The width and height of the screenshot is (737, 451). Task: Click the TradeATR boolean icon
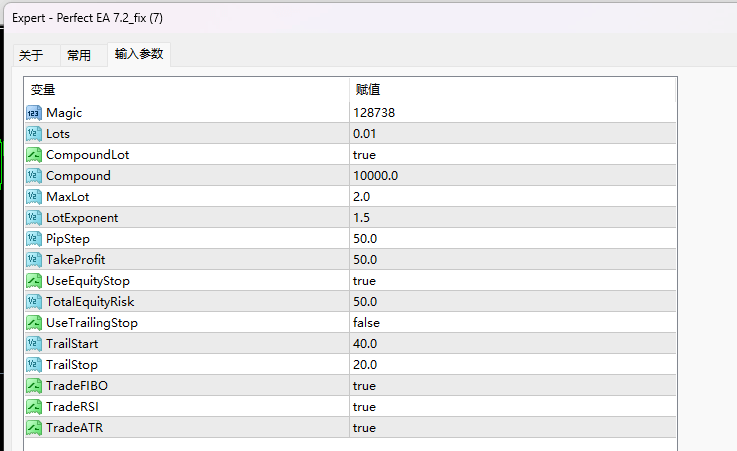click(x=33, y=428)
